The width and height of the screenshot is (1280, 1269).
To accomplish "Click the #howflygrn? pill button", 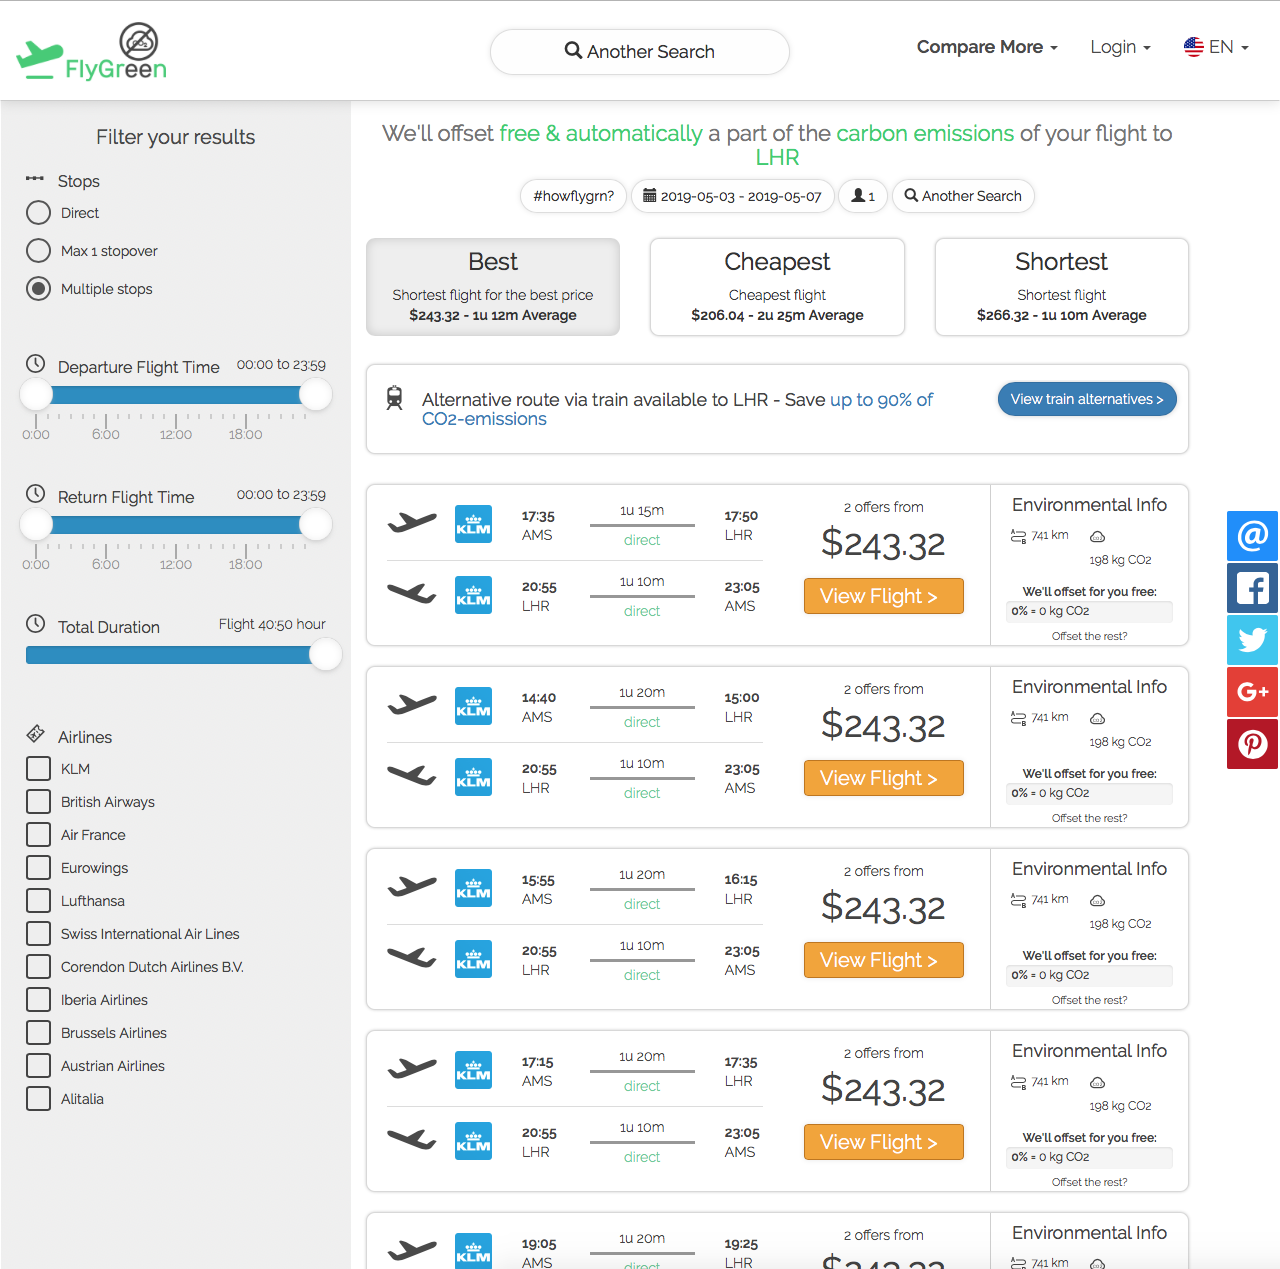I will tap(574, 196).
